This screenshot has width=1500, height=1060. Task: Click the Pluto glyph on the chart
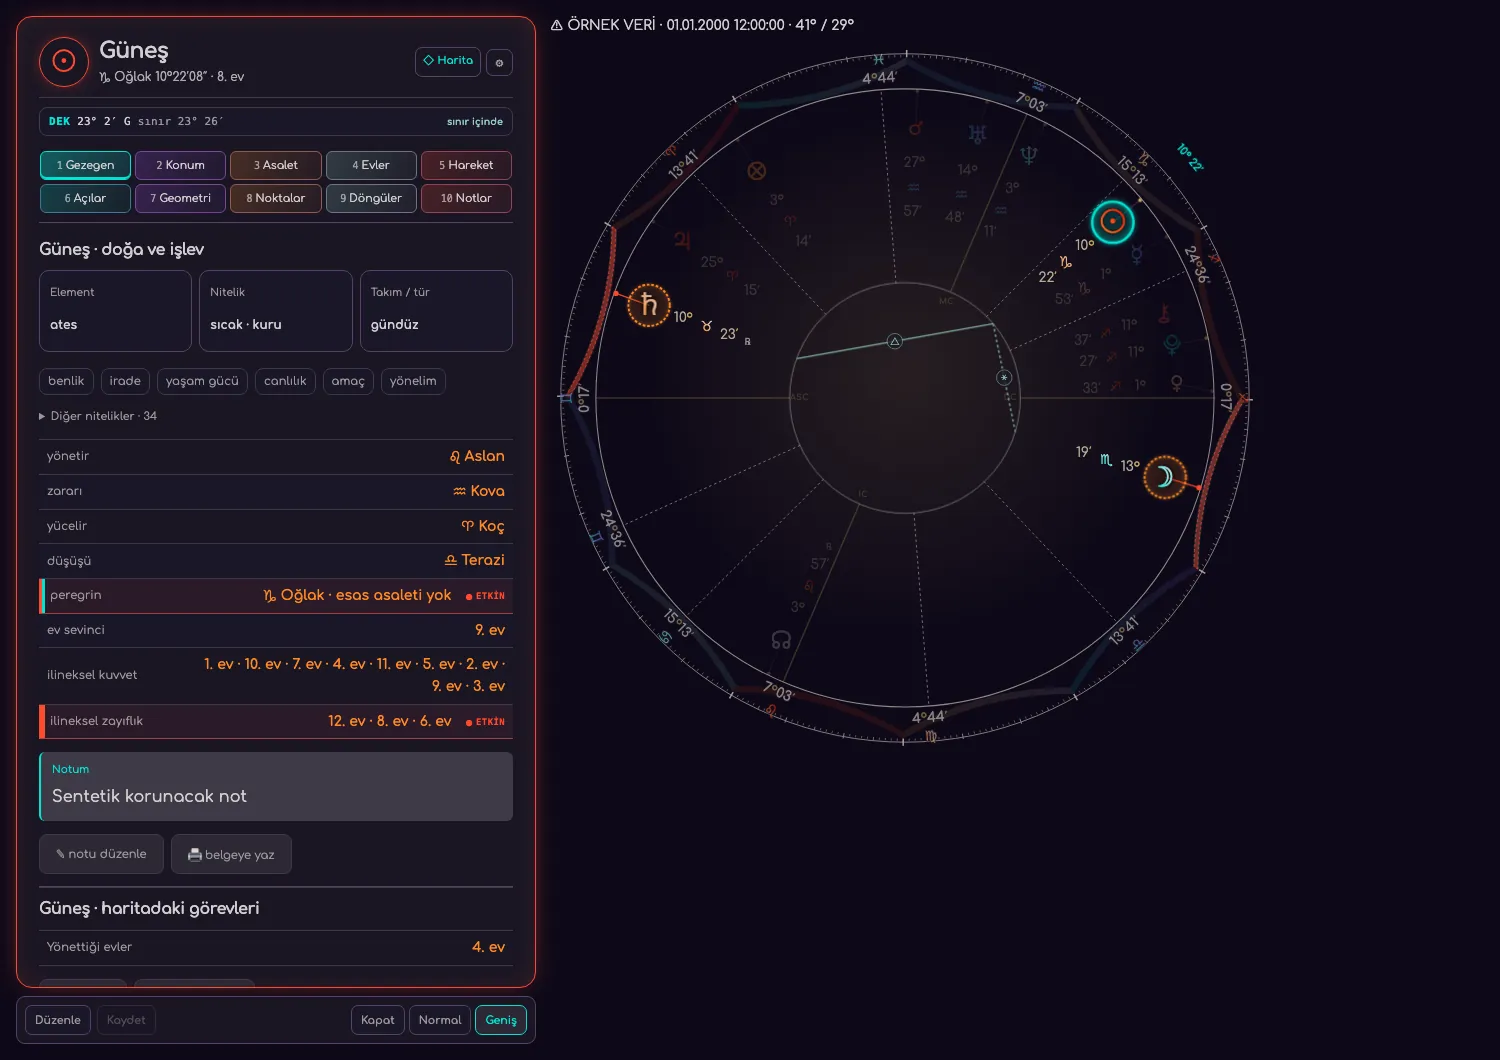(1172, 345)
